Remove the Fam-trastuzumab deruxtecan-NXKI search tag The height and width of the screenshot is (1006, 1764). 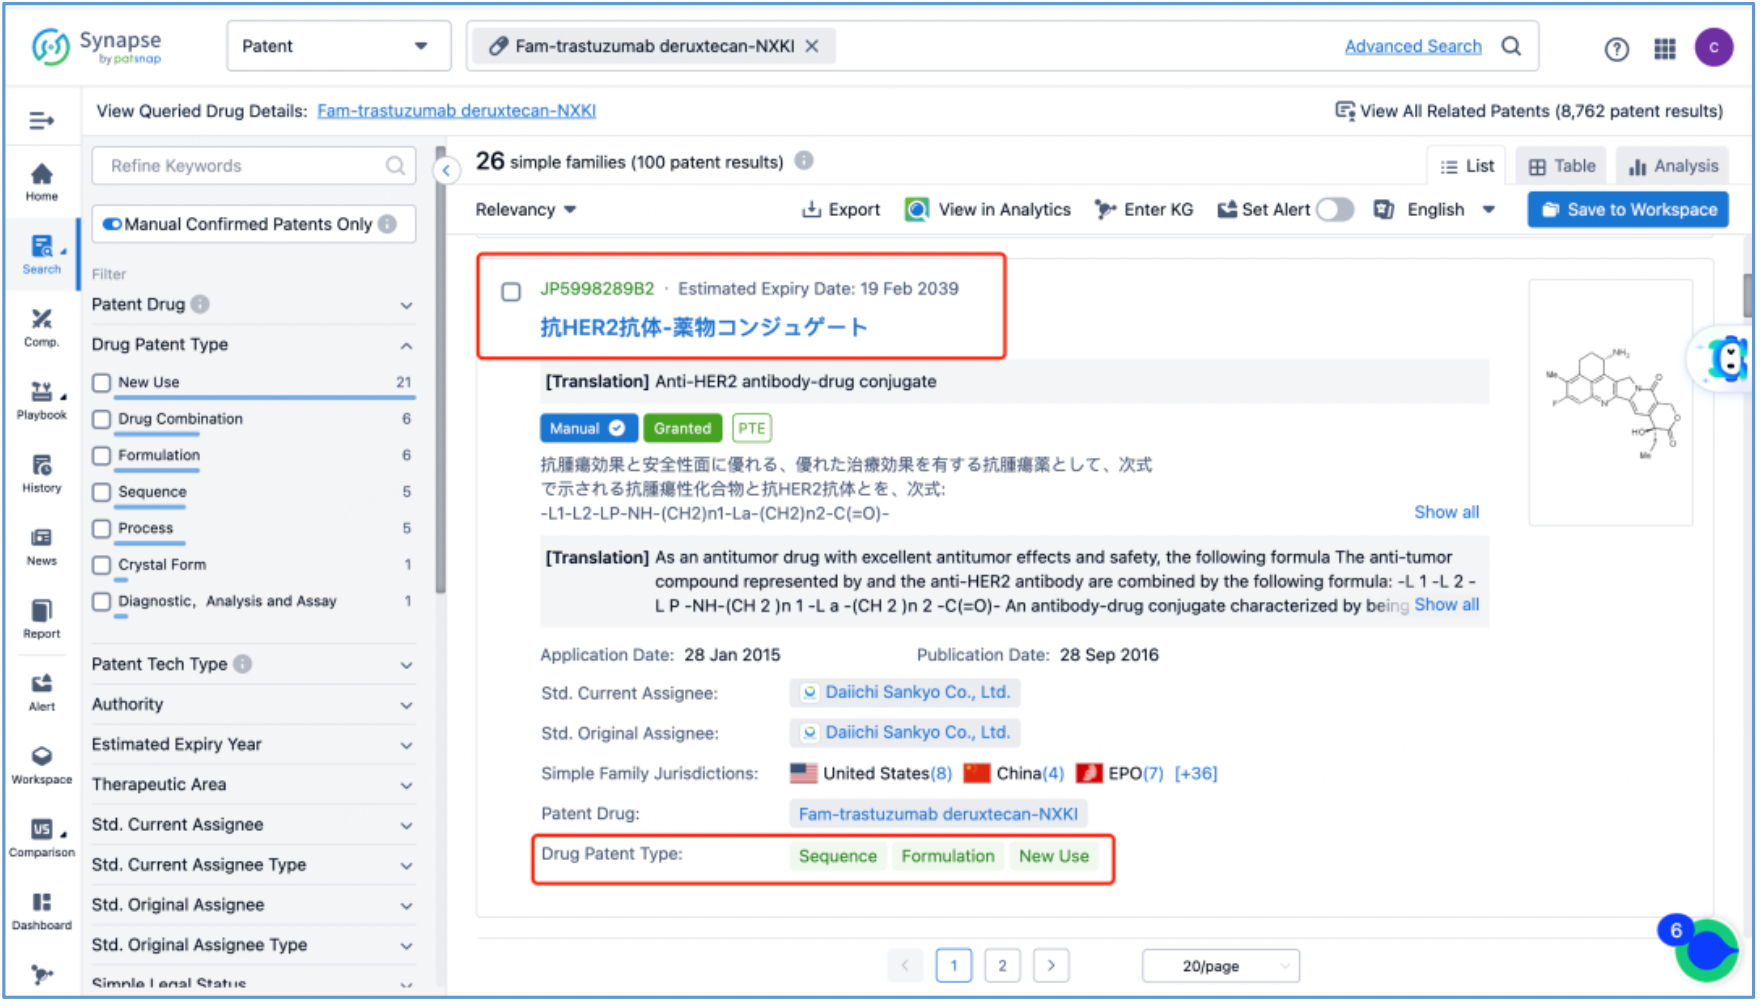812,46
